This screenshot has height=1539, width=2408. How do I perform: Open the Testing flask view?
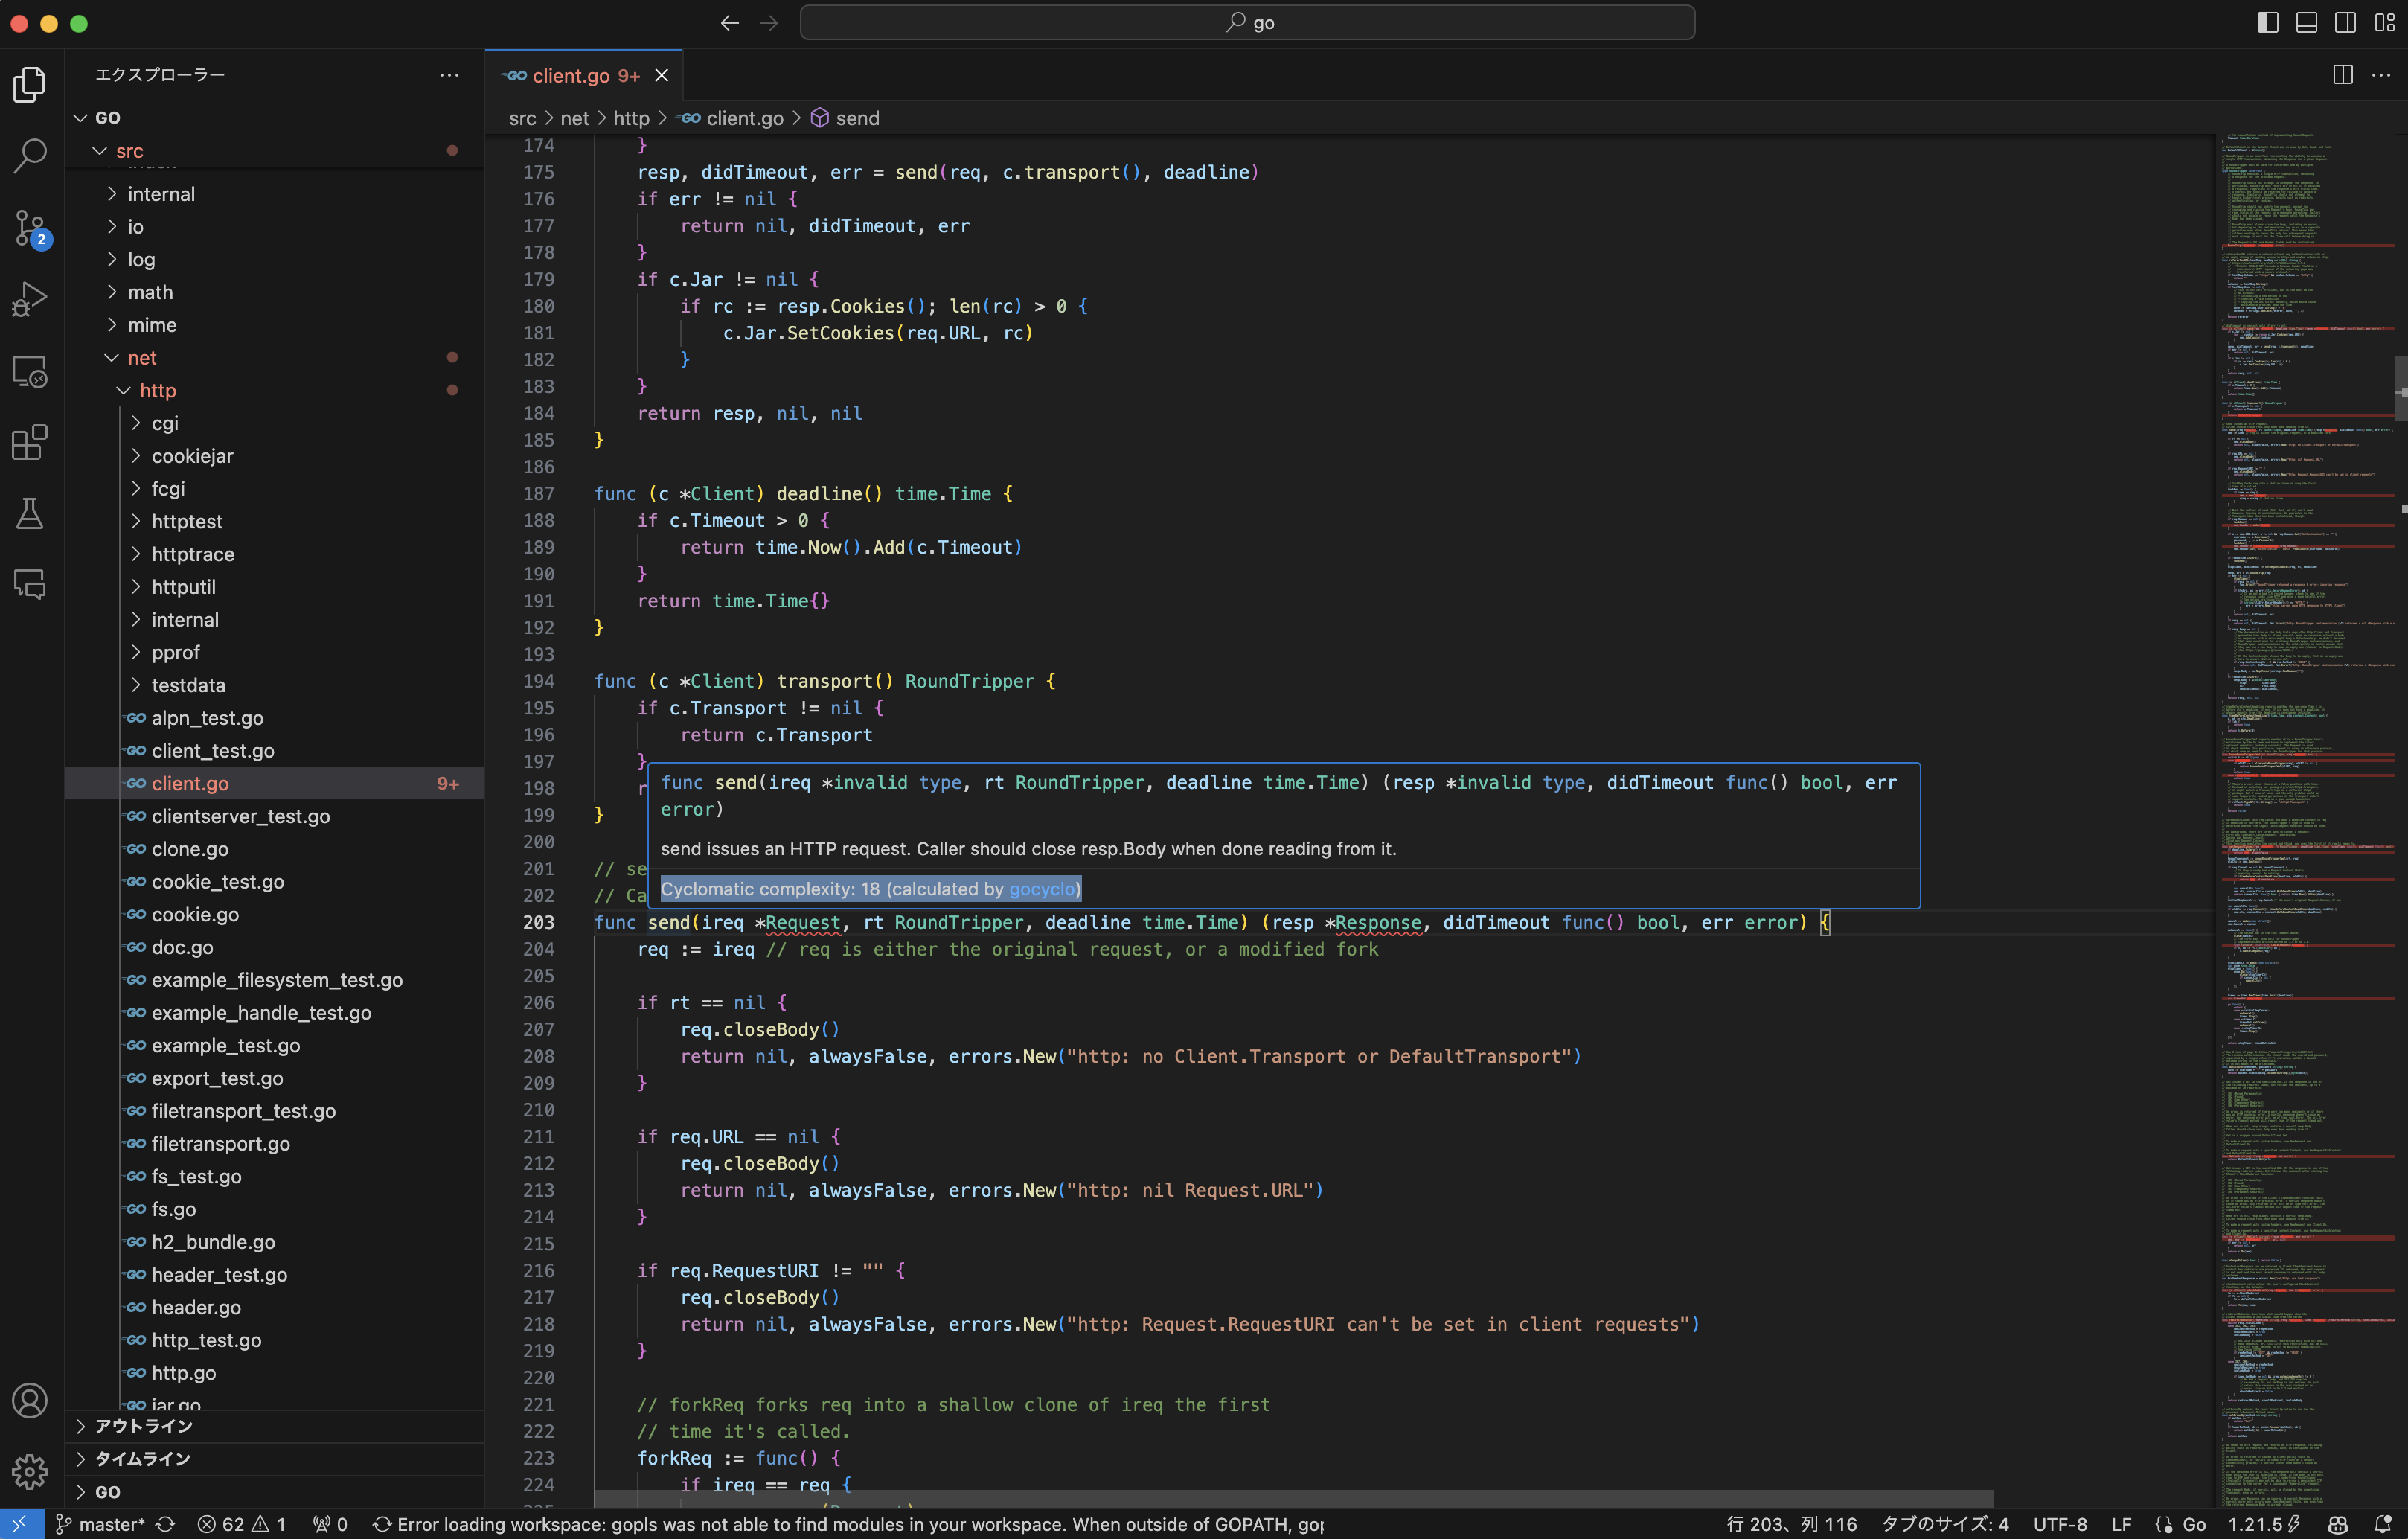(30, 514)
